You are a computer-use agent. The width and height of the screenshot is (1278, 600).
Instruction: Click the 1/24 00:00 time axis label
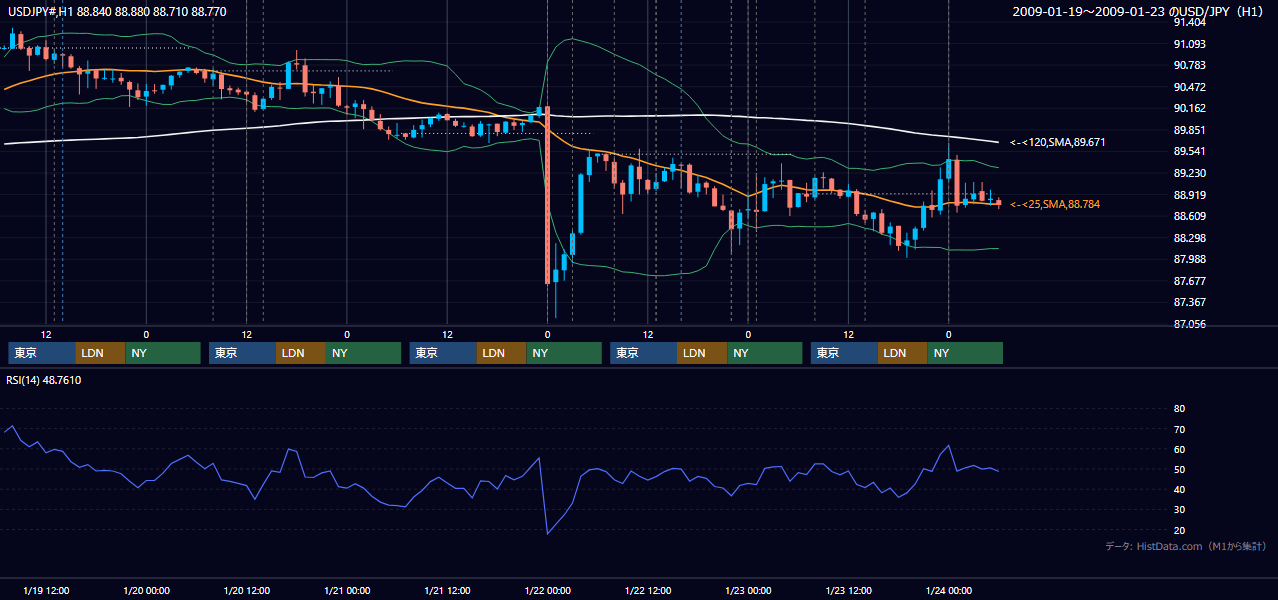tap(949, 590)
